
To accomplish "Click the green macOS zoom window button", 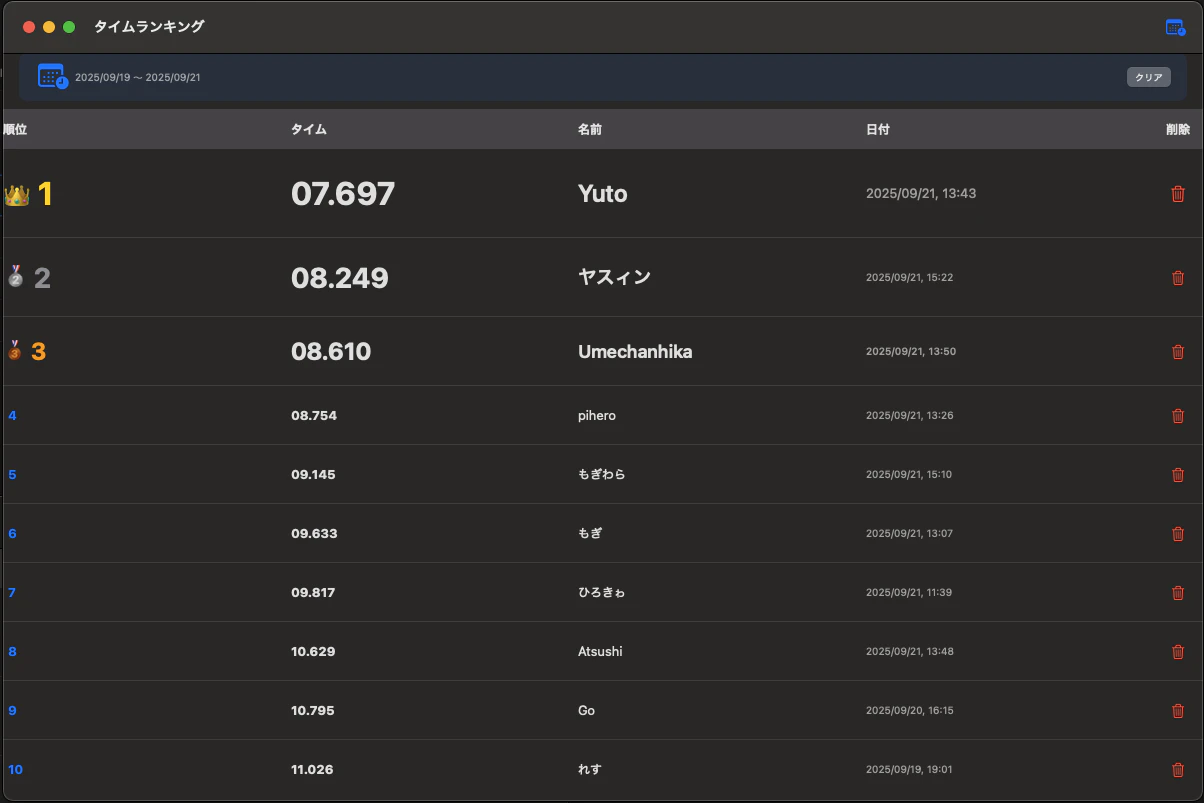I will (69, 27).
